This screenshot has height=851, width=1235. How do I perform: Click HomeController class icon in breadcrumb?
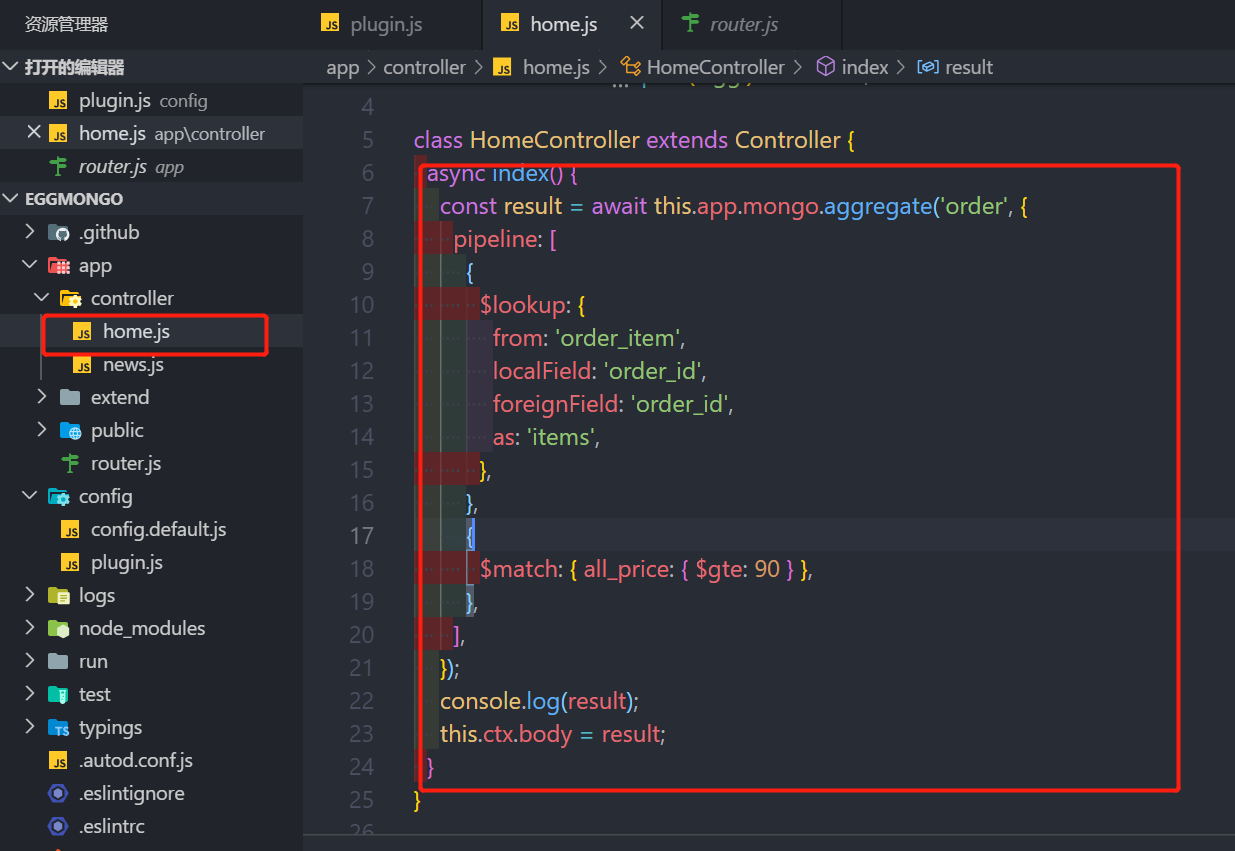[x=630, y=67]
